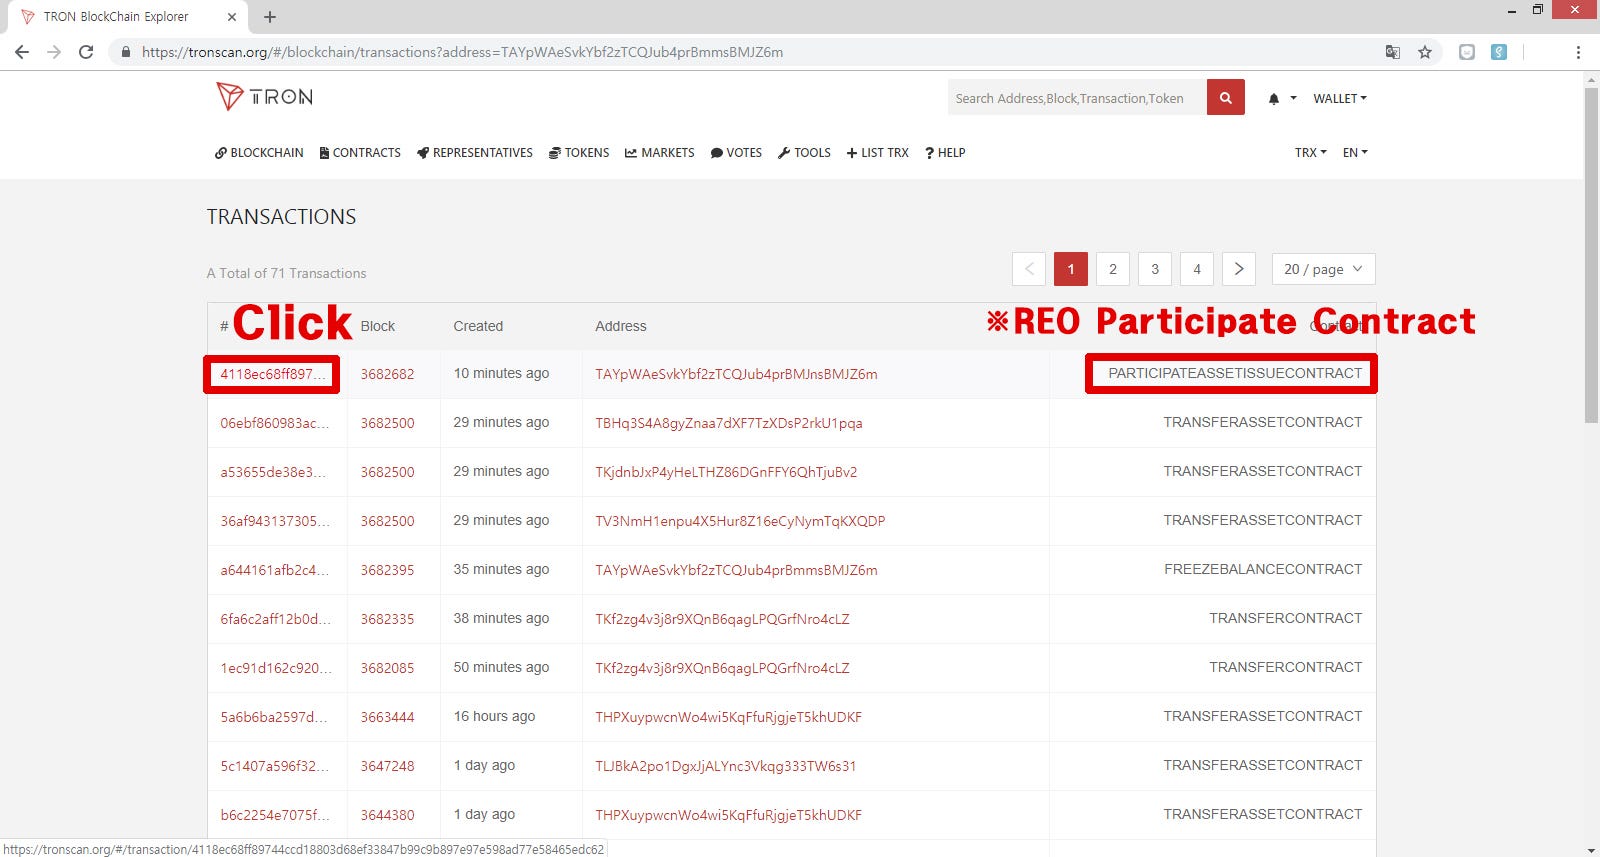Open transaction 5c1407a596f32...

(274, 766)
